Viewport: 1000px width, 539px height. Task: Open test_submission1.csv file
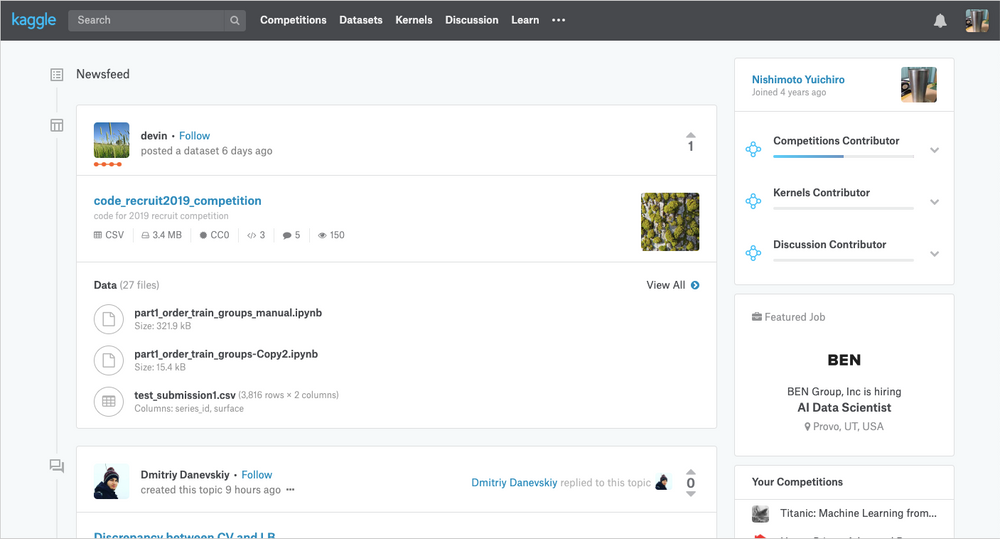[x=184, y=395]
